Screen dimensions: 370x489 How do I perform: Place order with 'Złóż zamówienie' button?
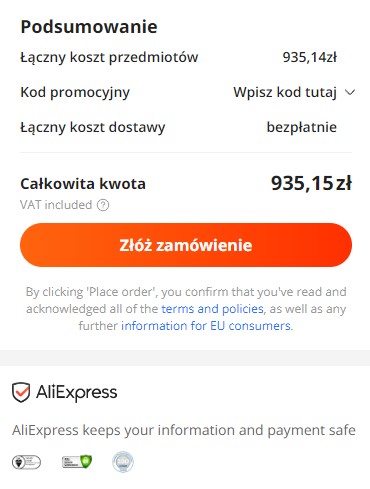(186, 245)
